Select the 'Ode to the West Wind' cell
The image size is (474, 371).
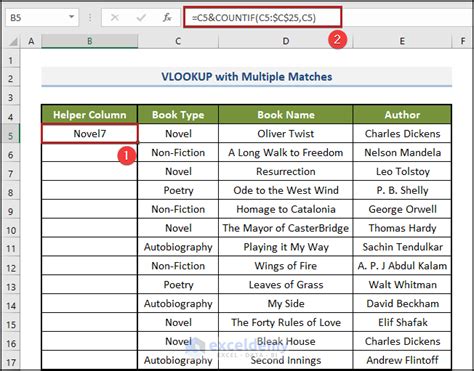(286, 190)
